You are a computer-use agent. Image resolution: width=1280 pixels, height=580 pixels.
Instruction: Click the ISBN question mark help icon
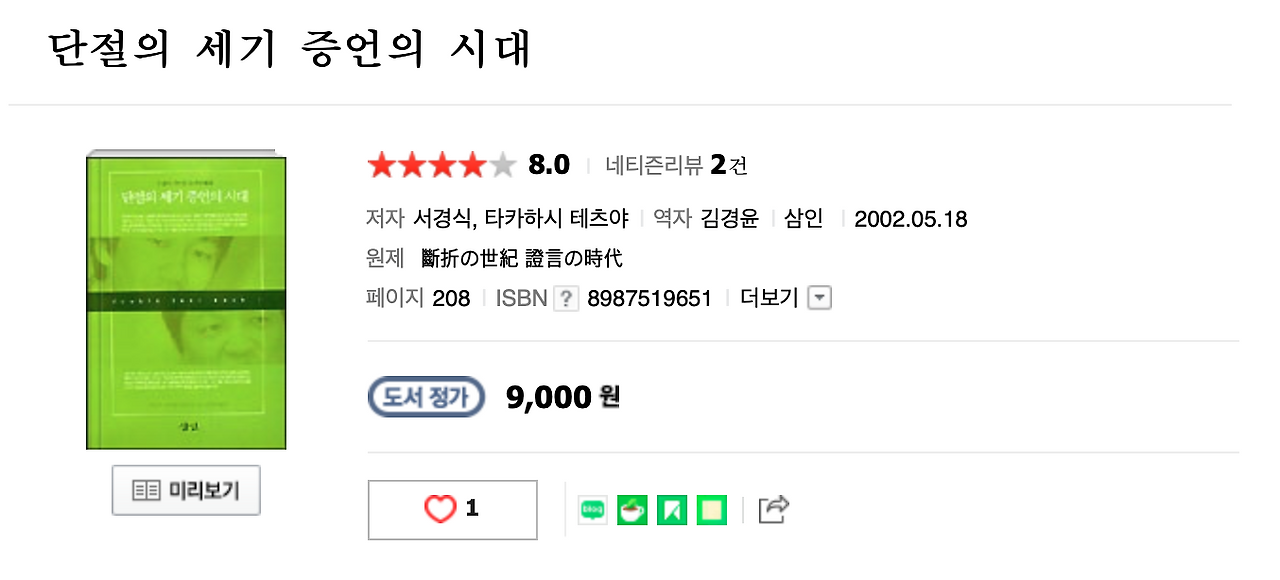tap(564, 297)
